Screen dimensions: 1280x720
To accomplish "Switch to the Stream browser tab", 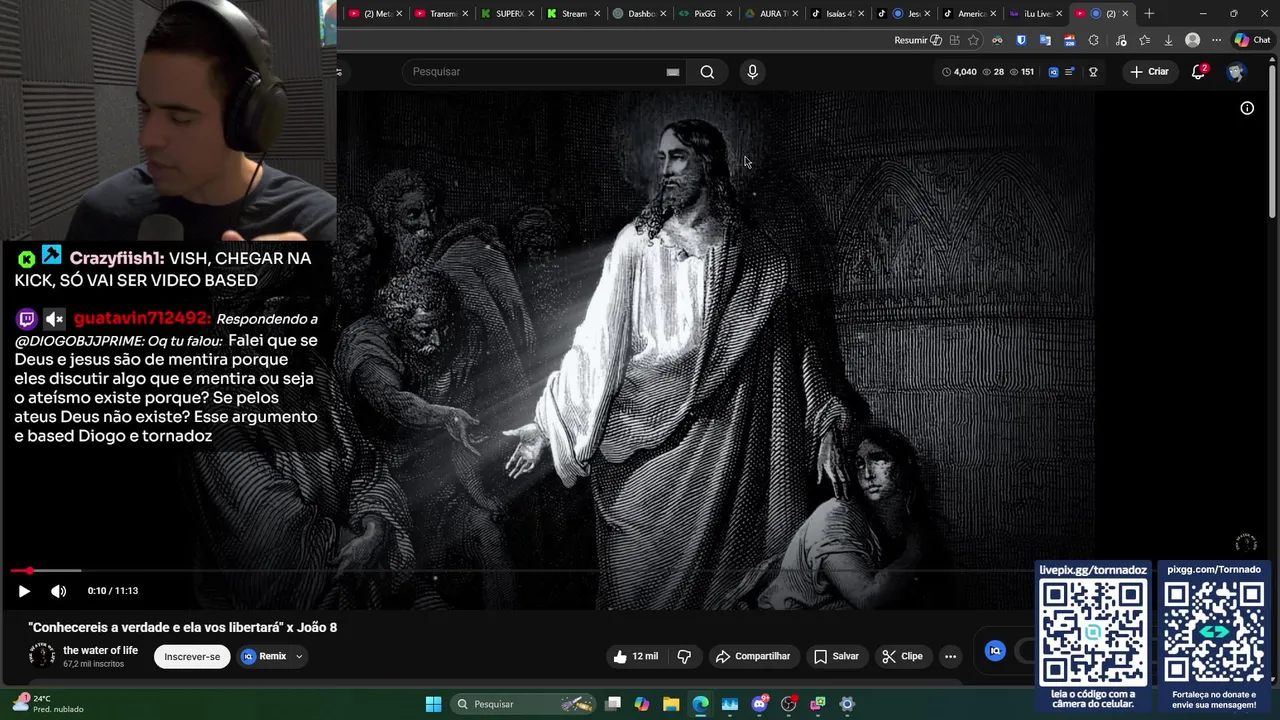I will (x=572, y=14).
